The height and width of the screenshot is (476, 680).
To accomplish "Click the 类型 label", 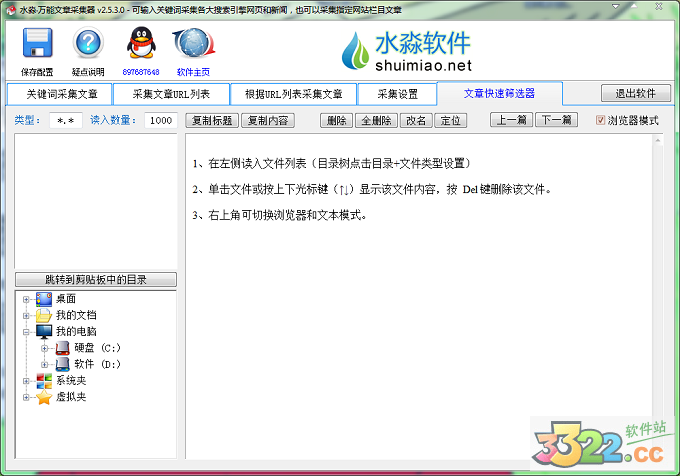I will (x=27, y=120).
